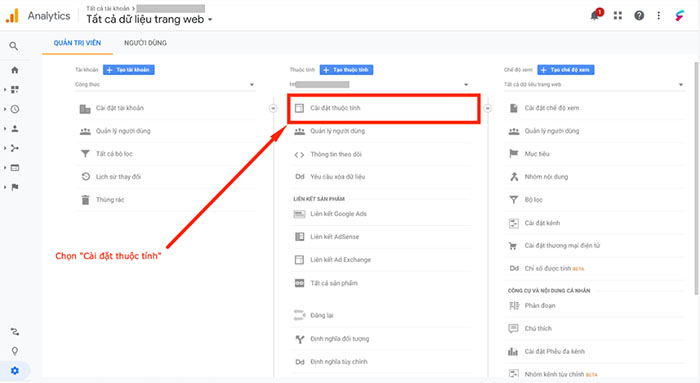Viewport: 700px width, 383px height.
Task: Go to Home via the sidebar house icon
Action: click(15, 70)
